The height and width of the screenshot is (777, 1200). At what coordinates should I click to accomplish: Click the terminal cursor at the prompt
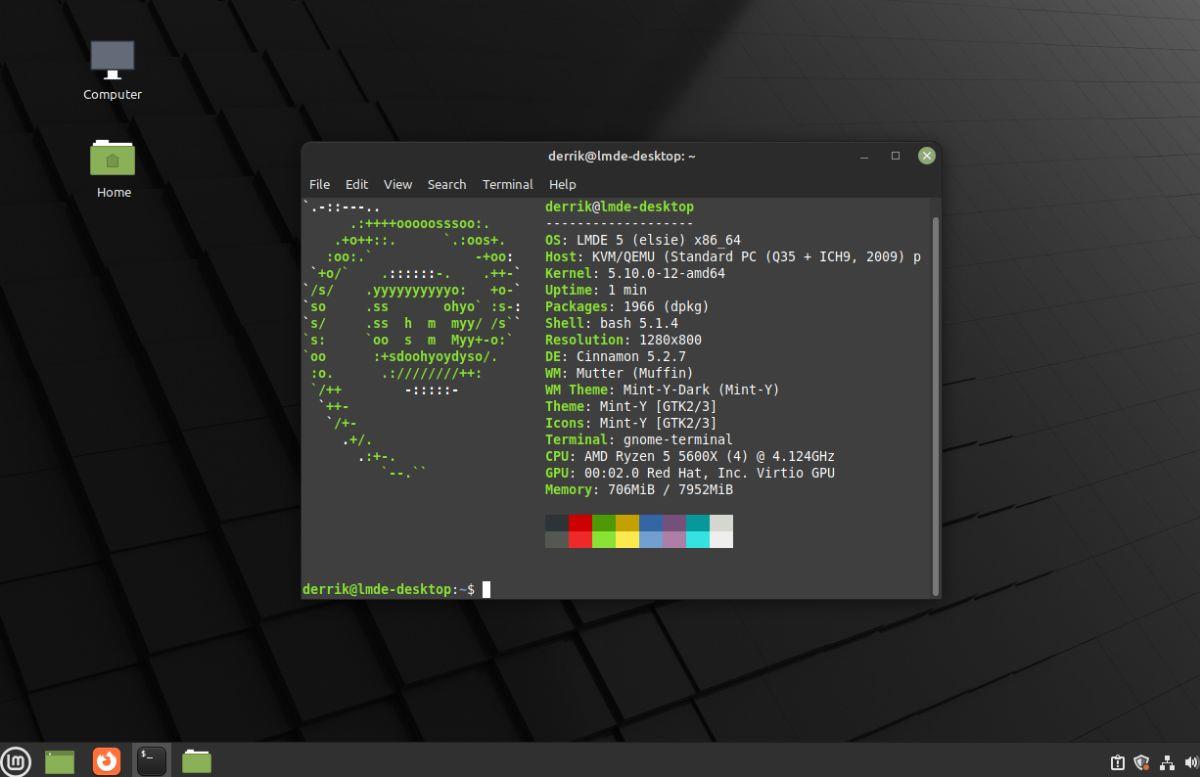[x=487, y=588]
